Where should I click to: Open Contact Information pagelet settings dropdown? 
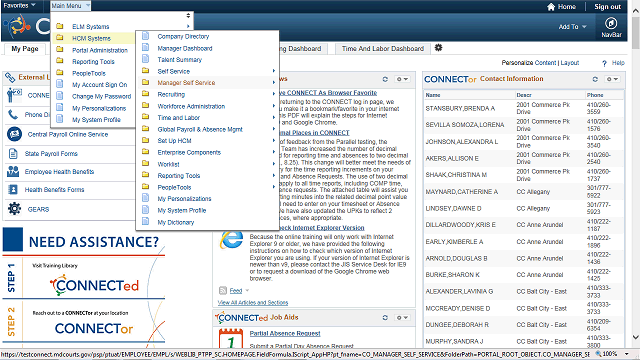(611, 79)
